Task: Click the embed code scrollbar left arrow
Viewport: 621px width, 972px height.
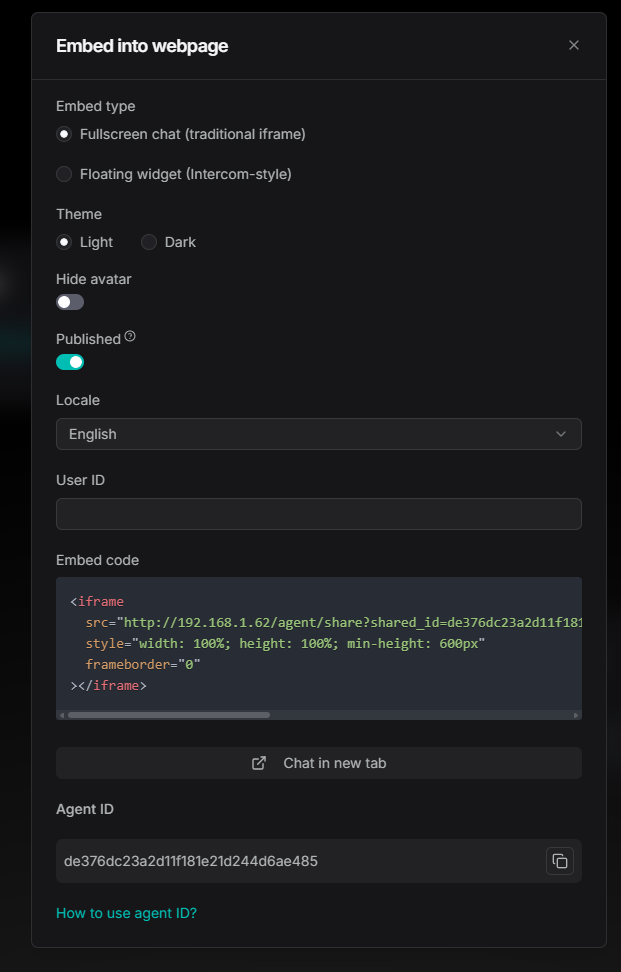Action: click(x=62, y=715)
